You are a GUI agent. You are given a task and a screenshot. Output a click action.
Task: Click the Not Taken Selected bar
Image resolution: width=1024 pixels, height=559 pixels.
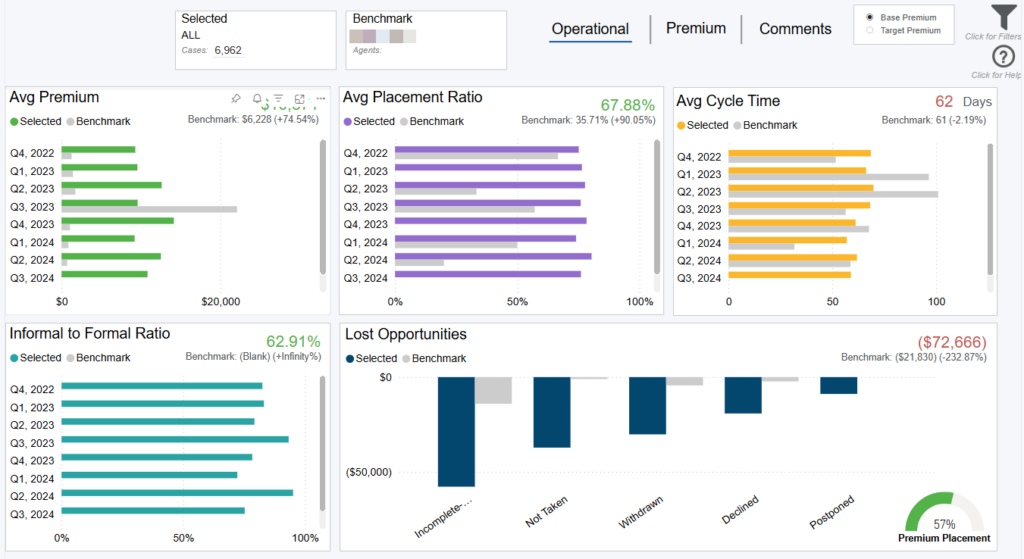551,411
